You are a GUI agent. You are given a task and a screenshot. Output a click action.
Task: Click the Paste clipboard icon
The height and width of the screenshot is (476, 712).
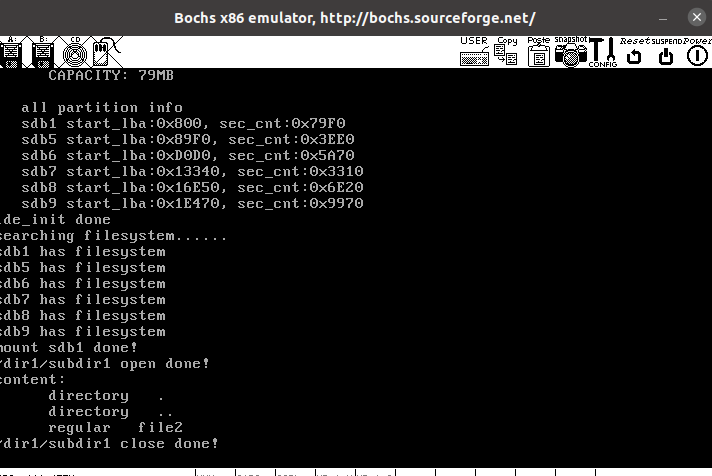tap(539, 52)
